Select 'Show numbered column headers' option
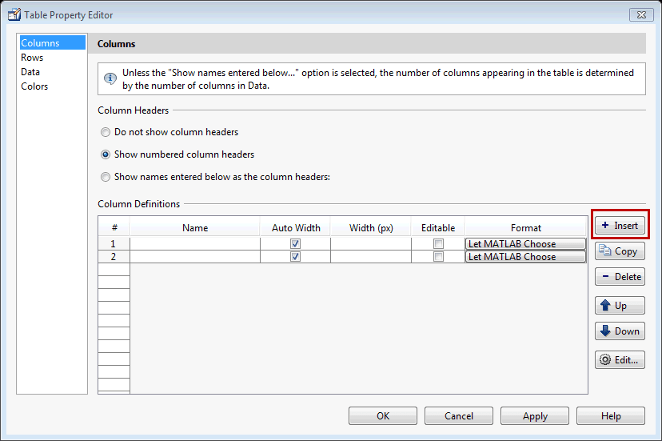This screenshot has width=662, height=441. click(106, 155)
